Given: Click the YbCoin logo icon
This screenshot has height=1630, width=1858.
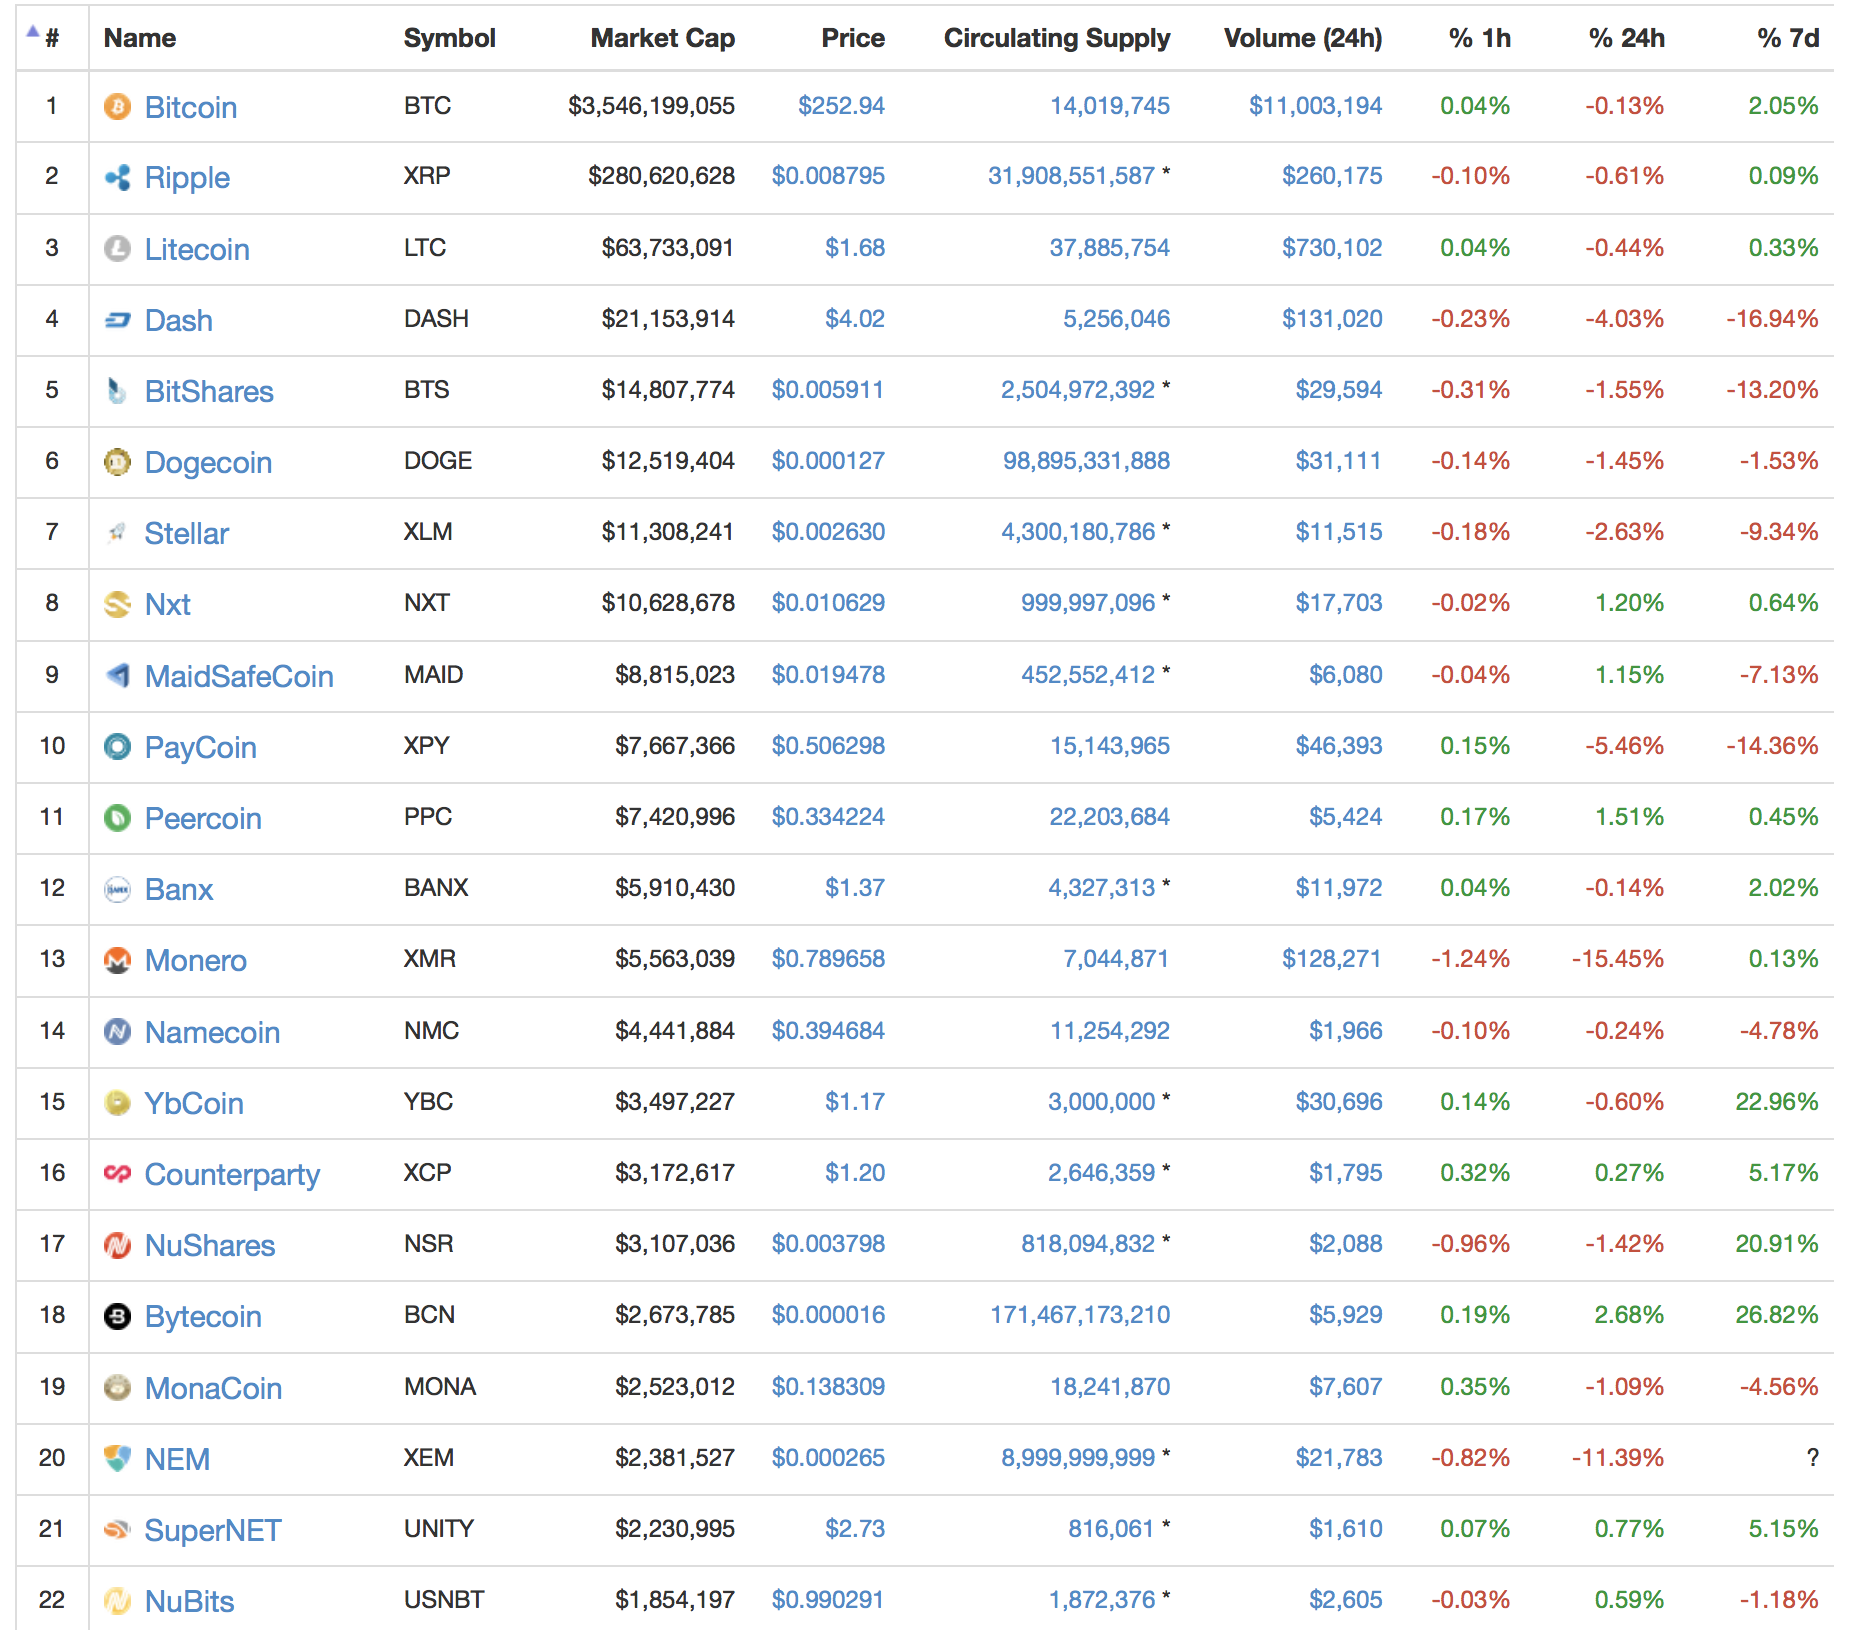Looking at the screenshot, I should (x=117, y=1103).
